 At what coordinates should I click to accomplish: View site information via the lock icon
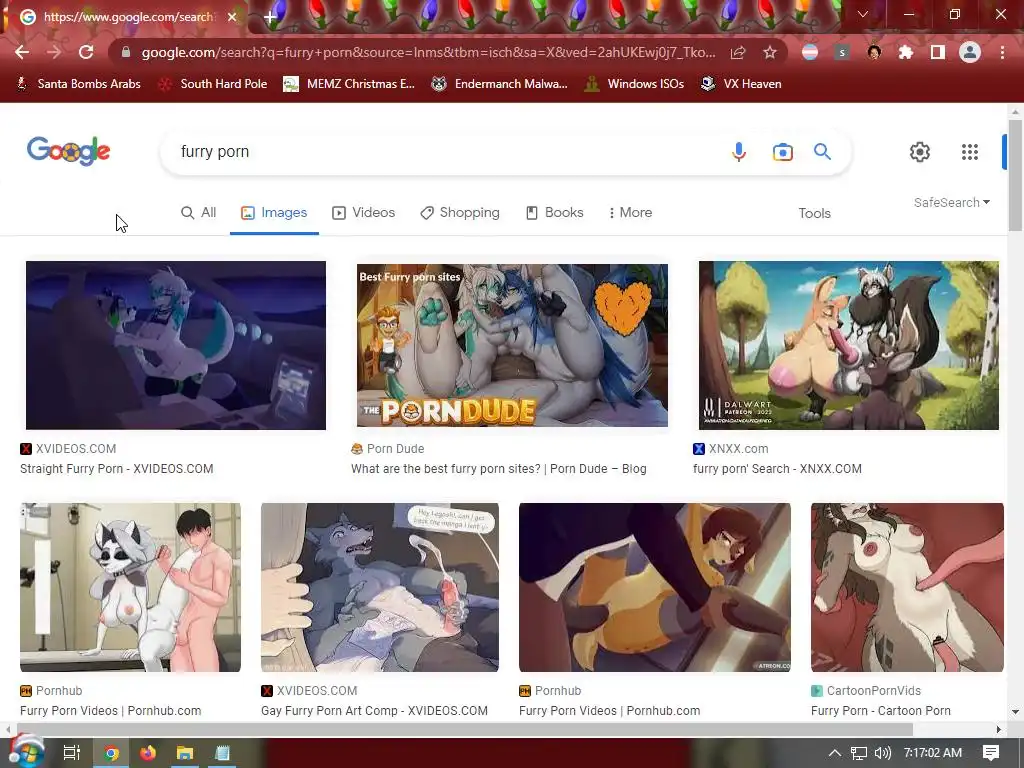(x=126, y=52)
